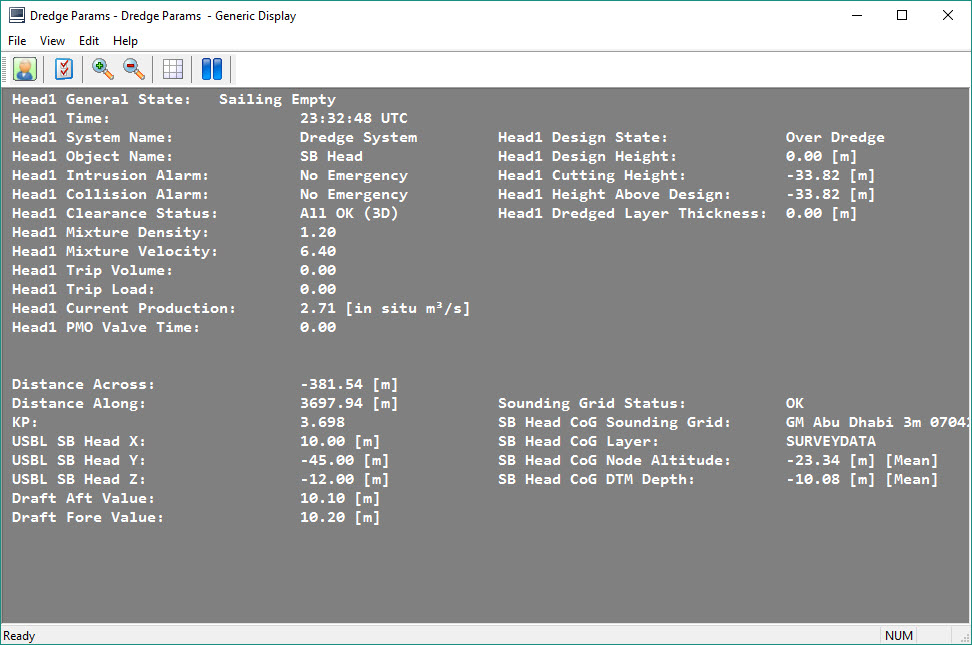Click the Over Dredge design state value
This screenshot has width=972, height=645.
[835, 137]
